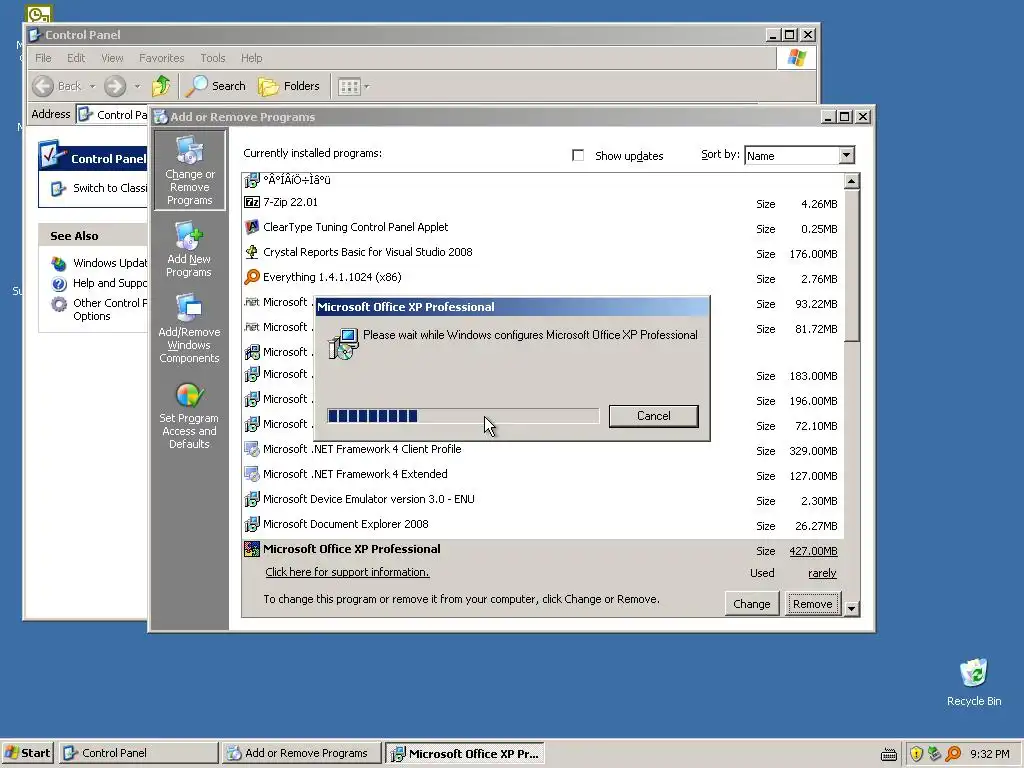Toggle the Folders toolbar button in Control Panel

click(x=289, y=86)
